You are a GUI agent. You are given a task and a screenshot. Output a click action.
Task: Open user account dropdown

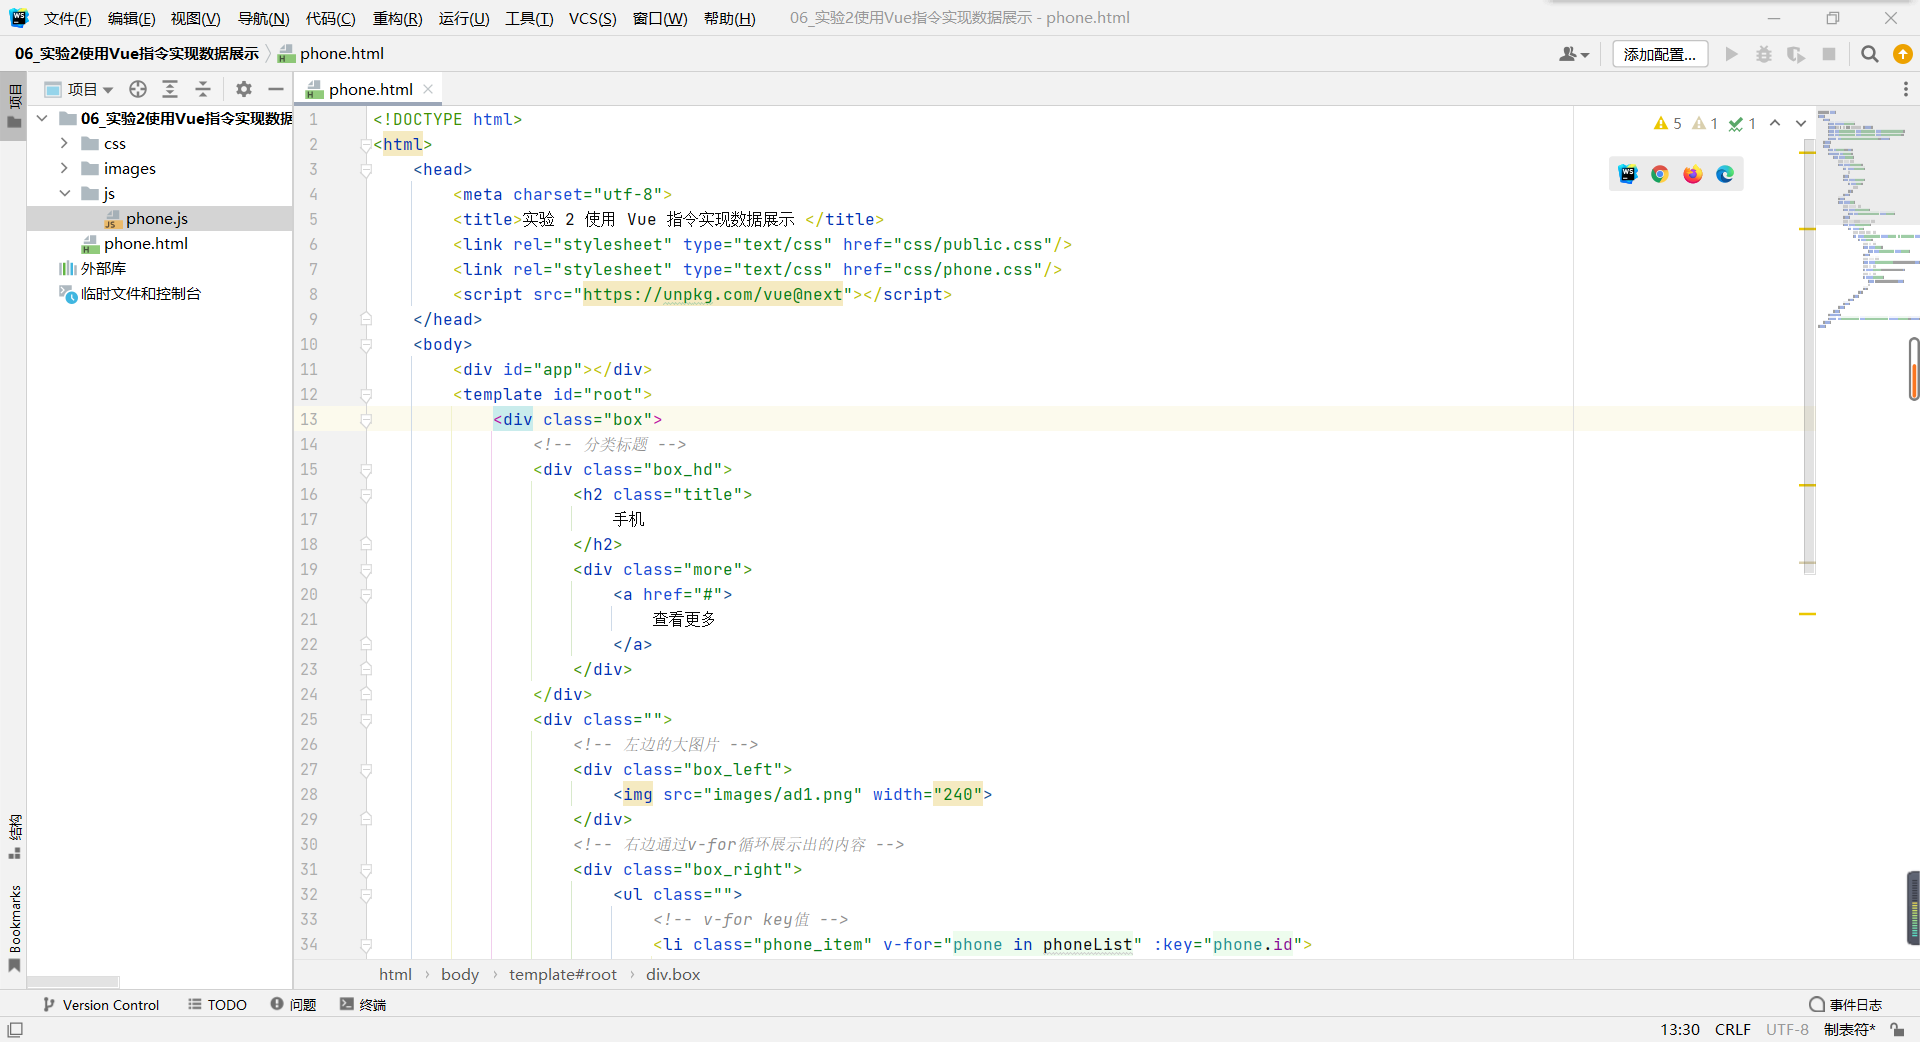pyautogui.click(x=1574, y=54)
